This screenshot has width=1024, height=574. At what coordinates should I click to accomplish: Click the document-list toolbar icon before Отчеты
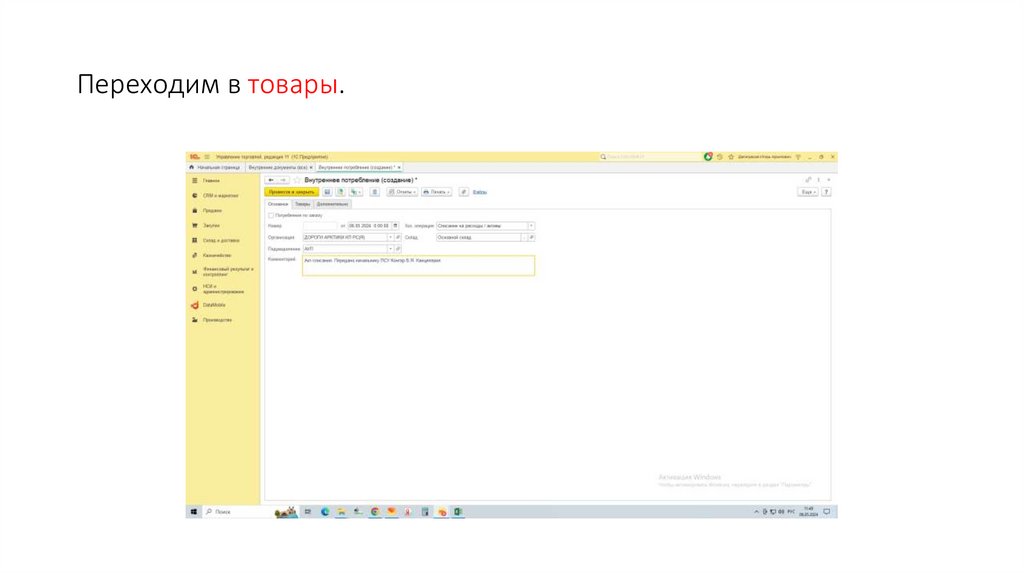coord(374,192)
